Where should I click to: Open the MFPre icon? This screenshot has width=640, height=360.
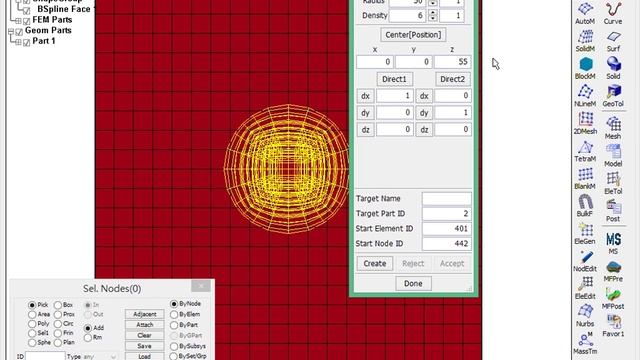pyautogui.click(x=613, y=271)
